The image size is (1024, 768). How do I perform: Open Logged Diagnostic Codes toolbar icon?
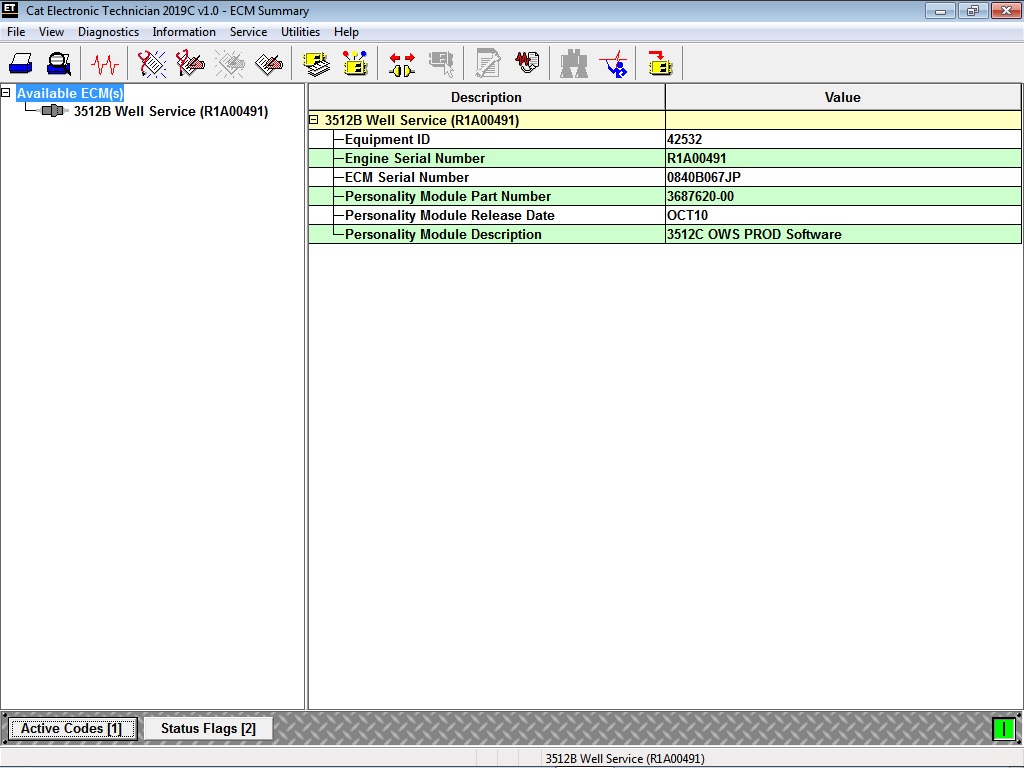[190, 64]
